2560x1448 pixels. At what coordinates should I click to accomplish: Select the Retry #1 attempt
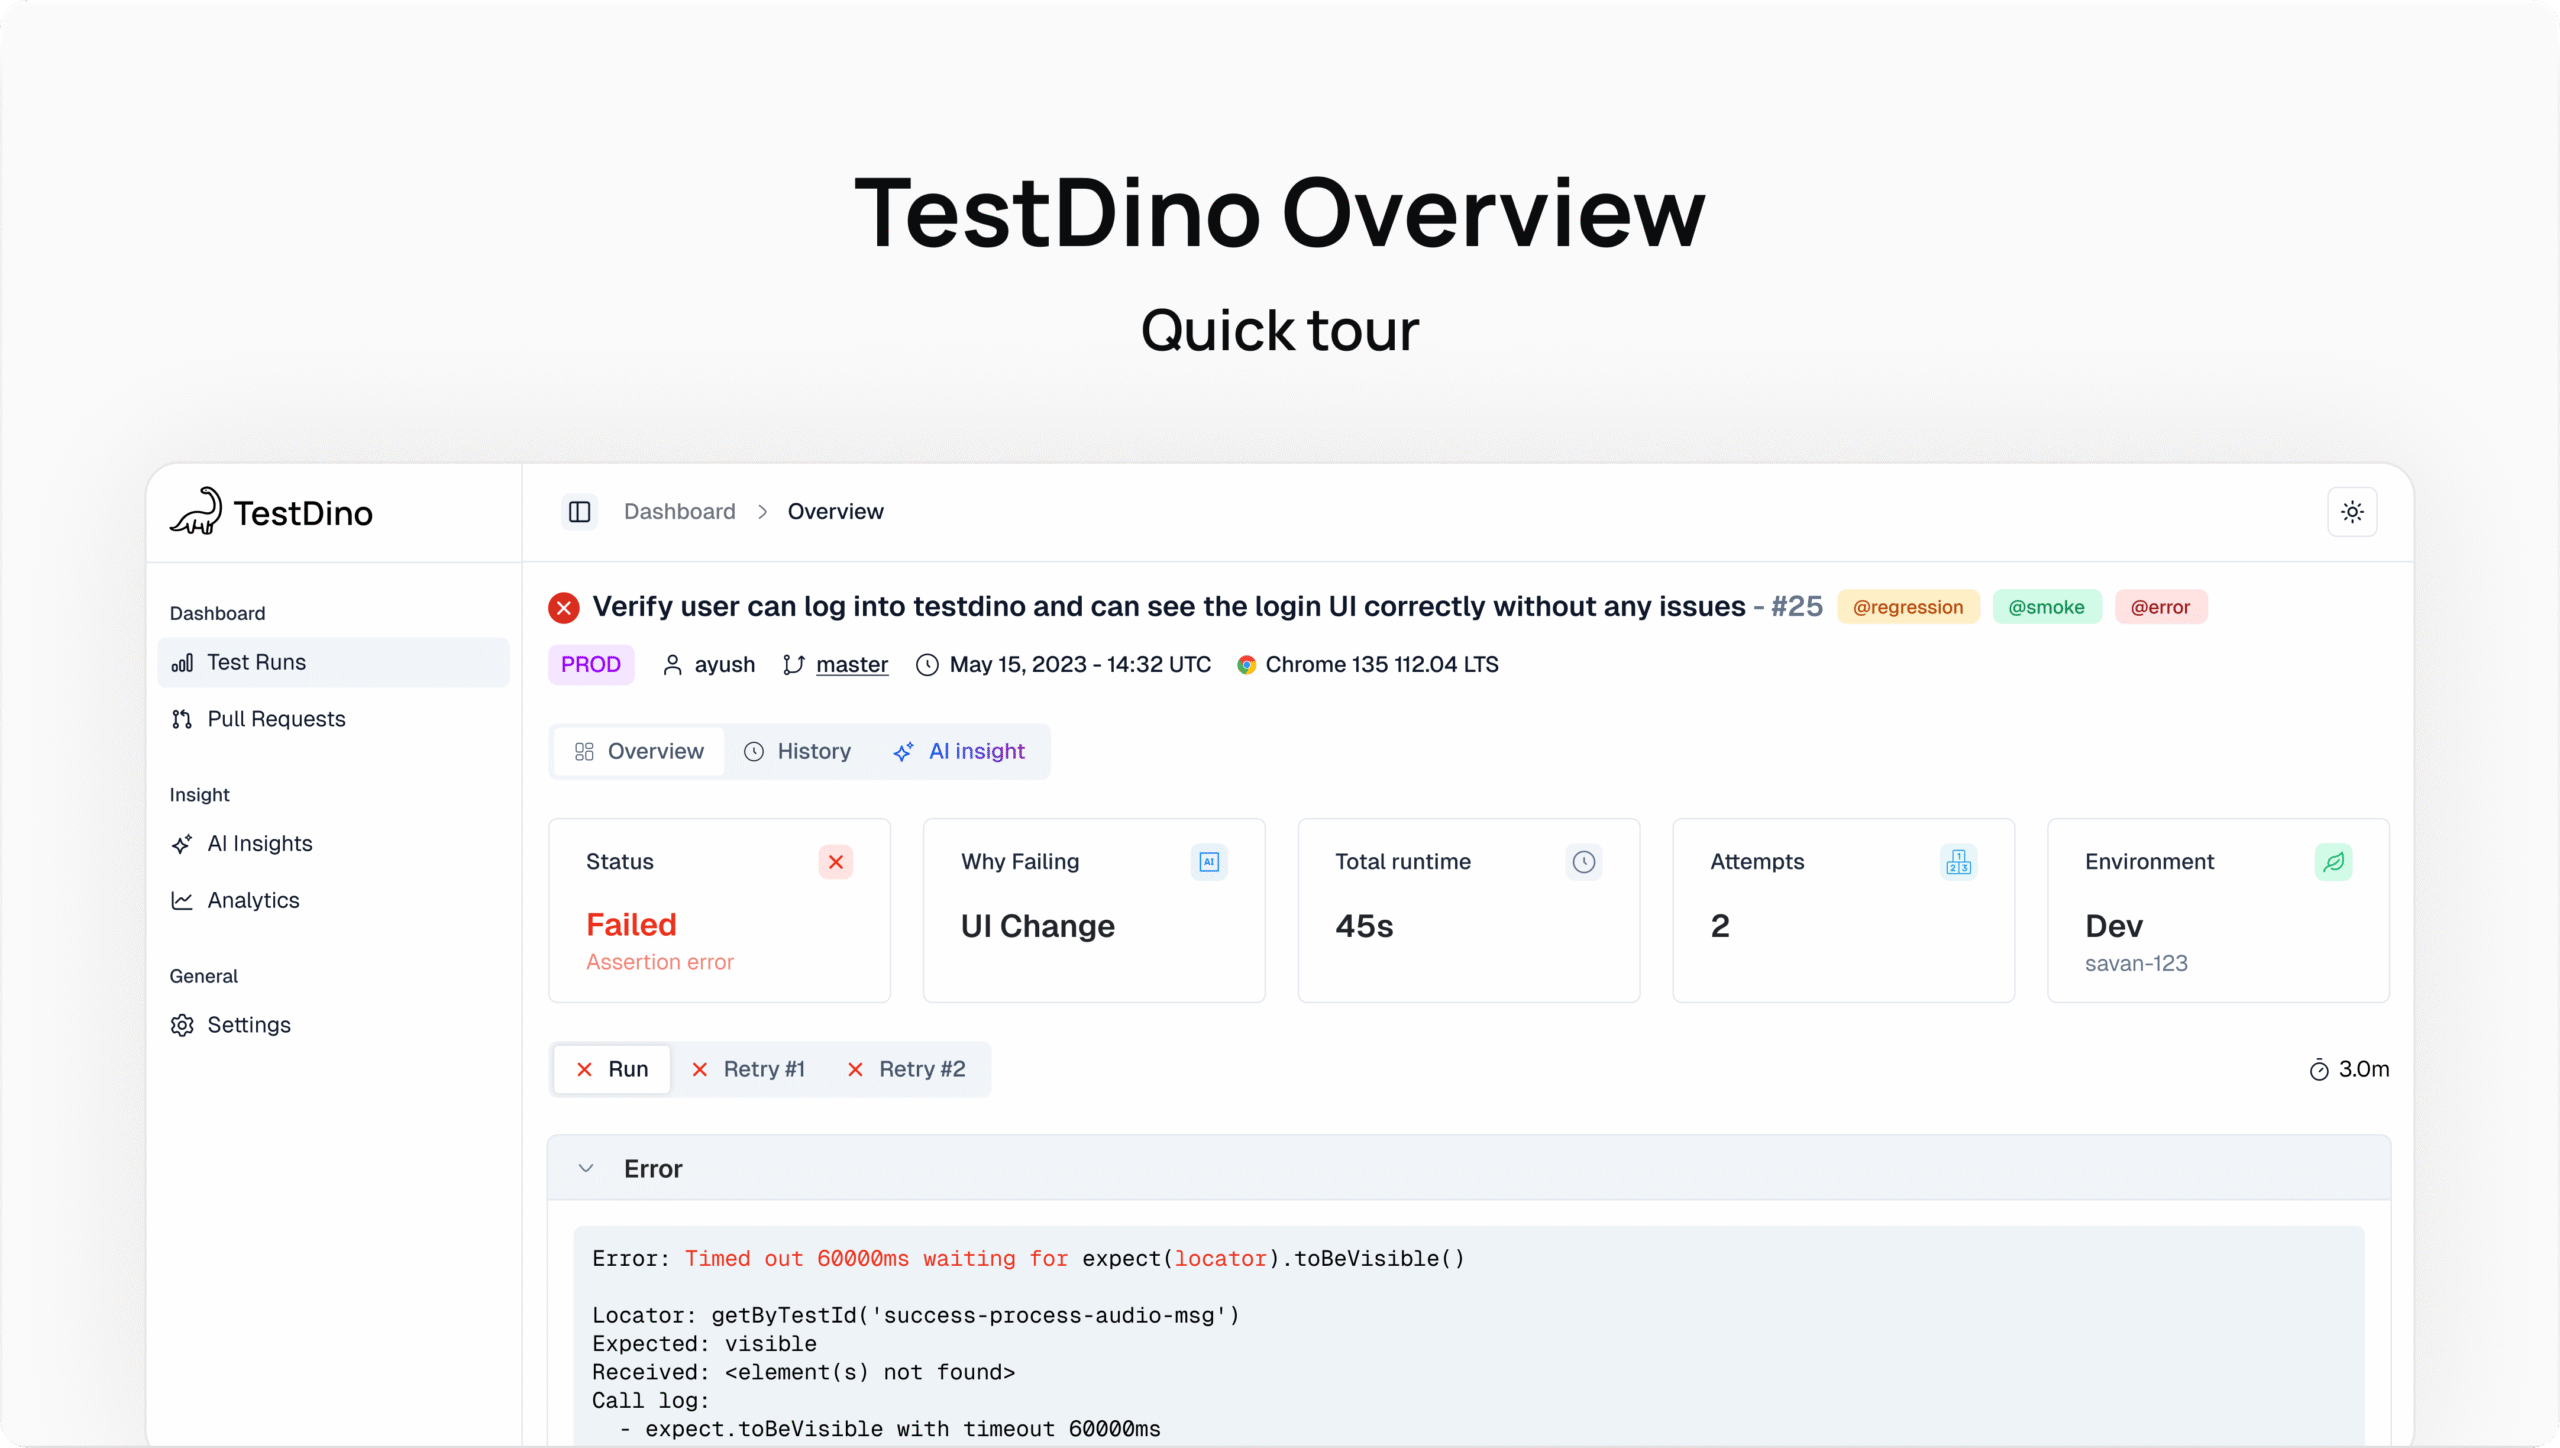pyautogui.click(x=764, y=1068)
